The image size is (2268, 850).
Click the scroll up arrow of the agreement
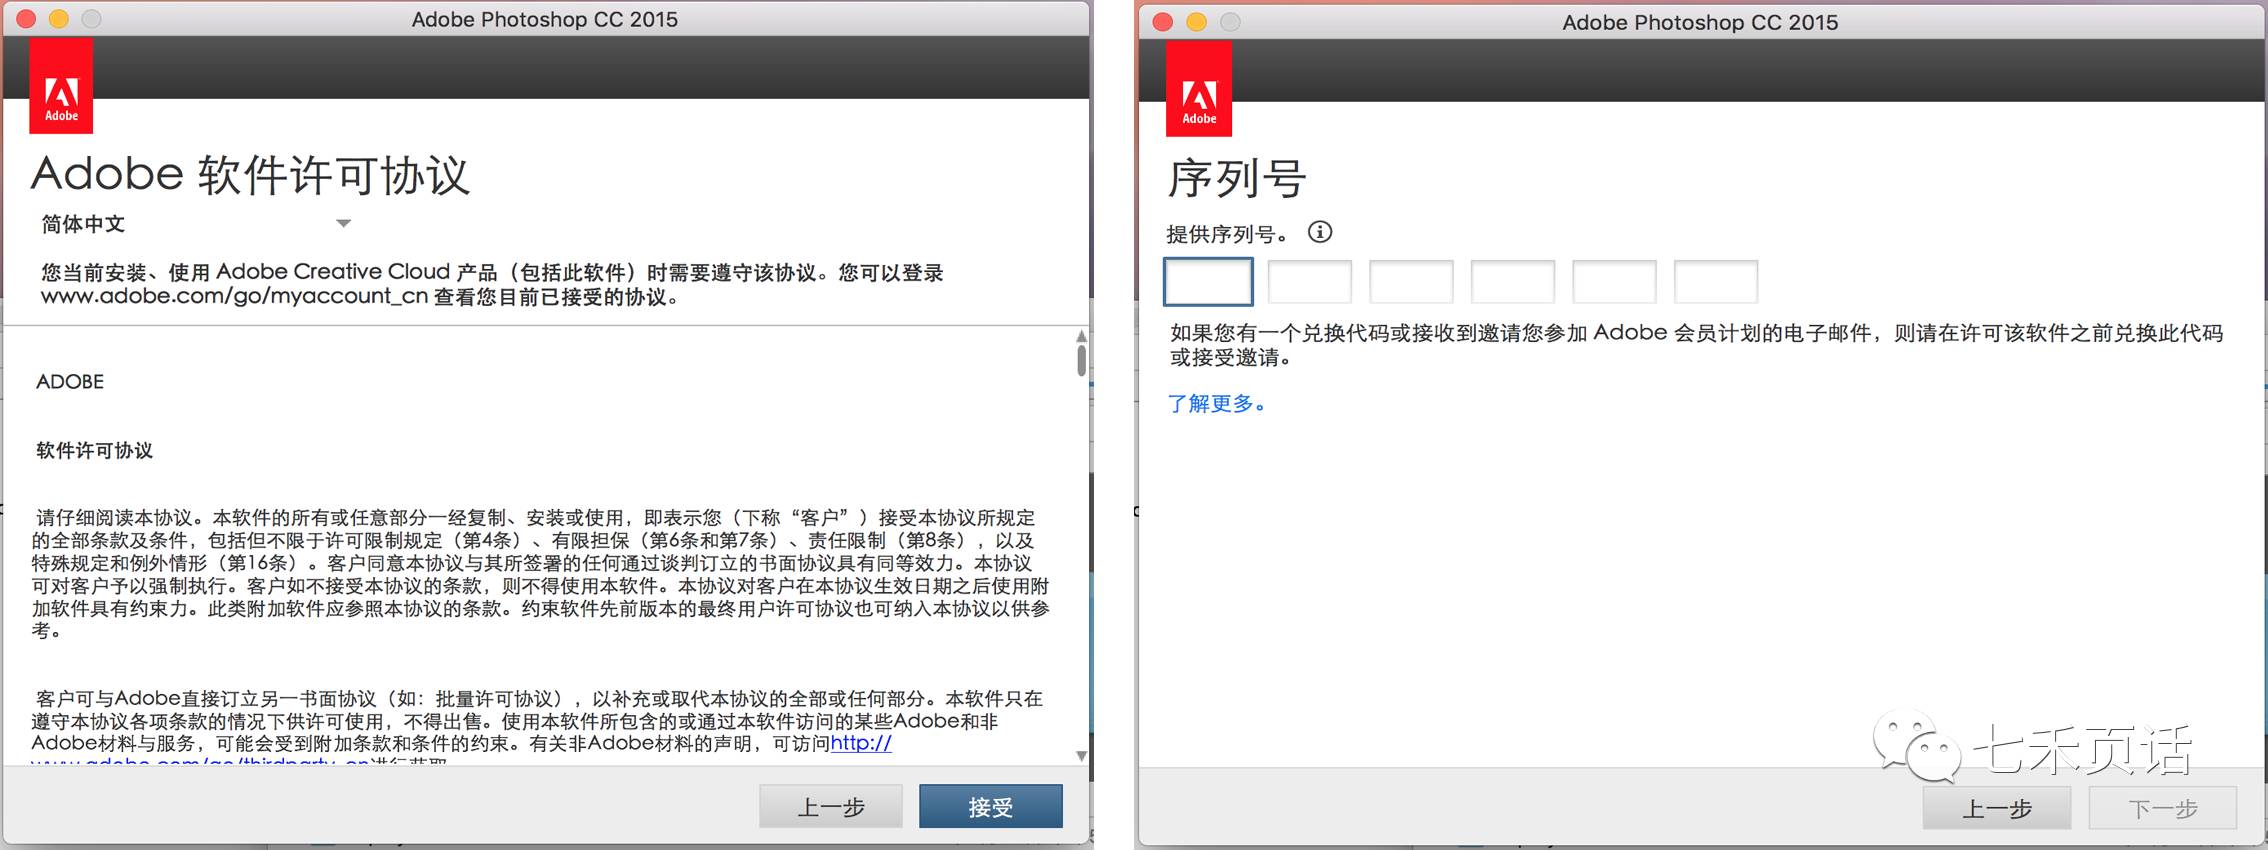[x=1081, y=336]
